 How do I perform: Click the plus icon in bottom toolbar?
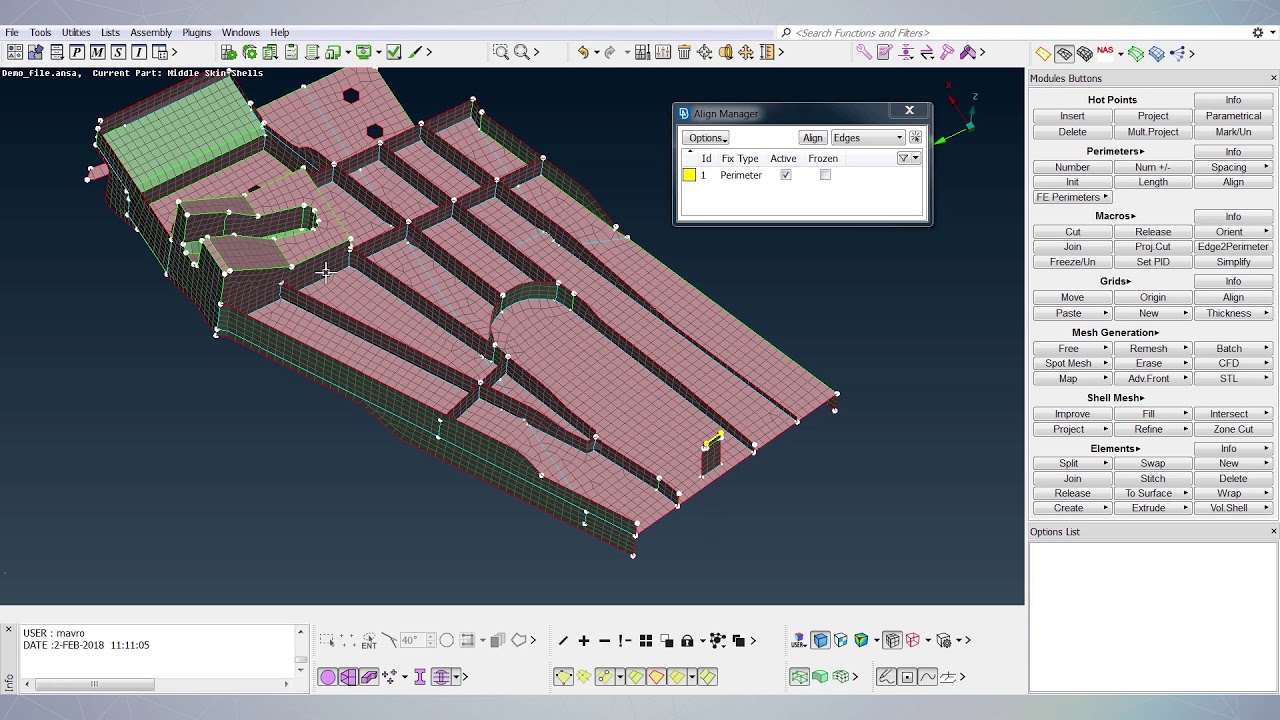click(x=584, y=641)
